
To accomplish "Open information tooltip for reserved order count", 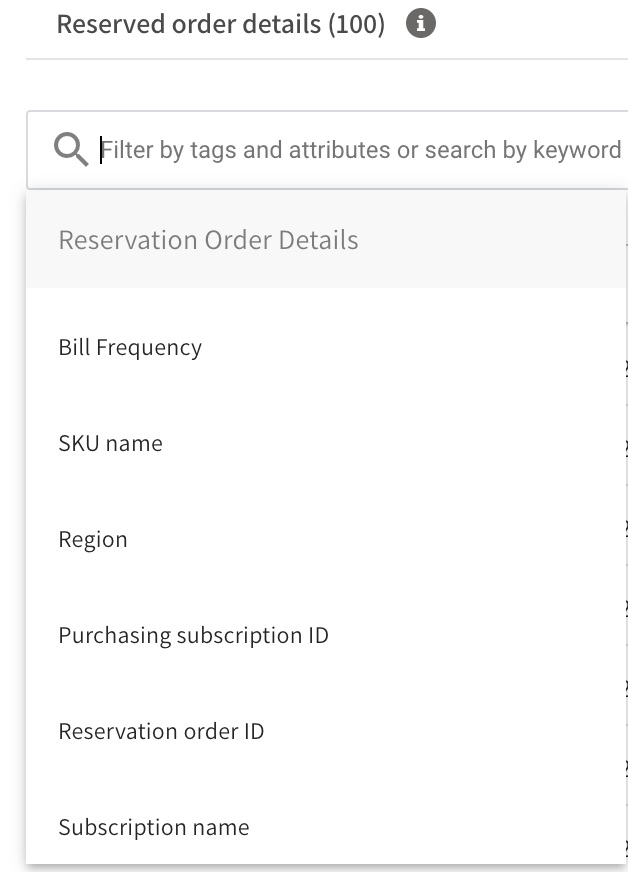I will click(421, 25).
